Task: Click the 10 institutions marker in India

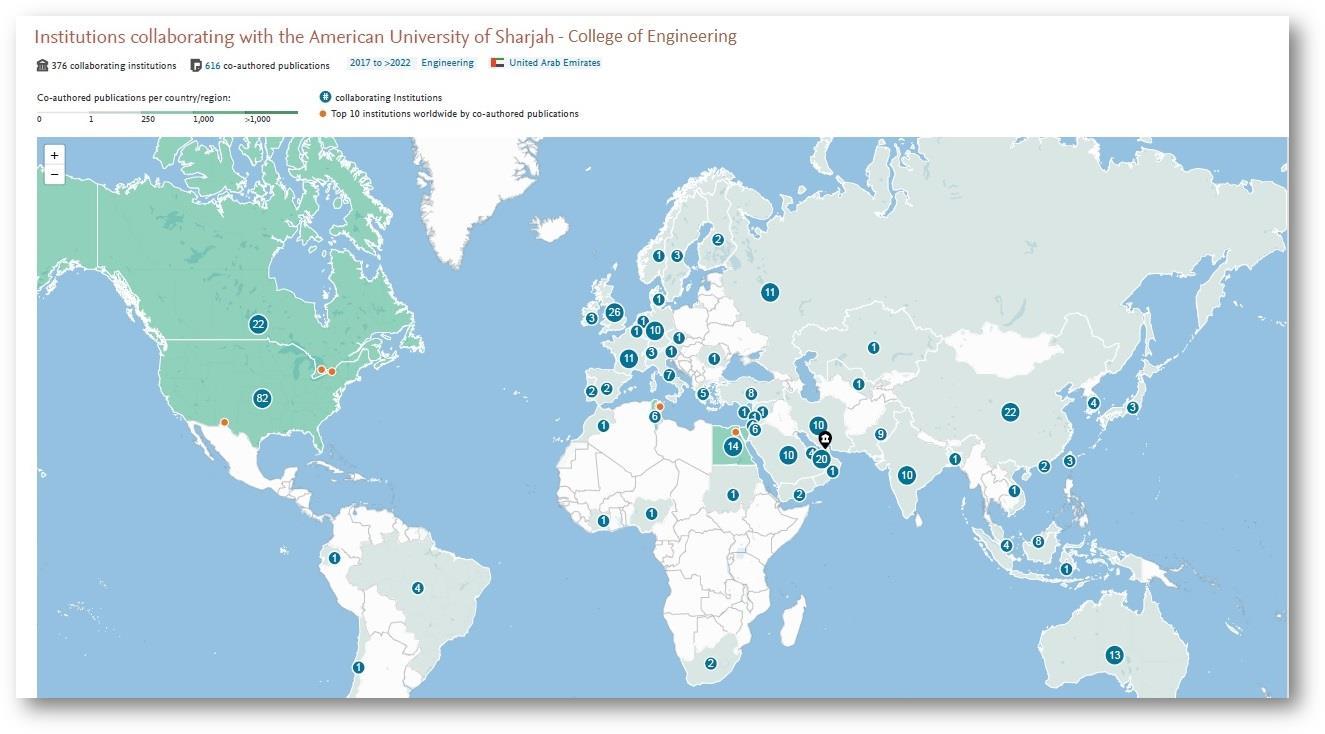Action: point(906,475)
